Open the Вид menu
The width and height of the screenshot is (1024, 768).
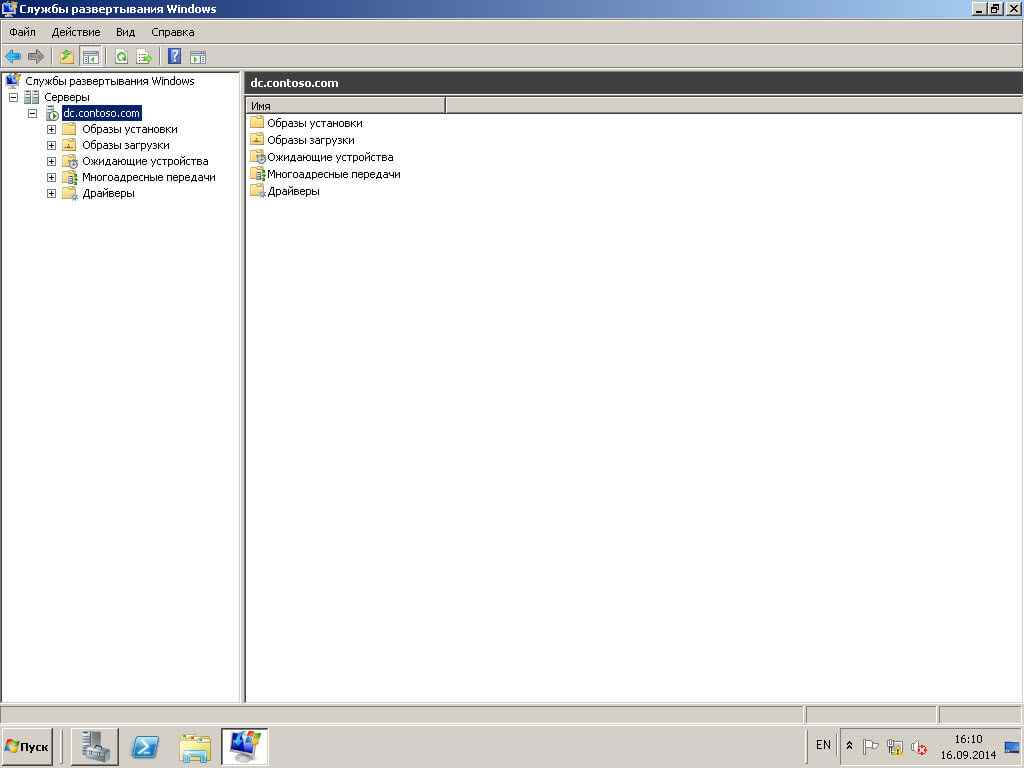pos(125,32)
